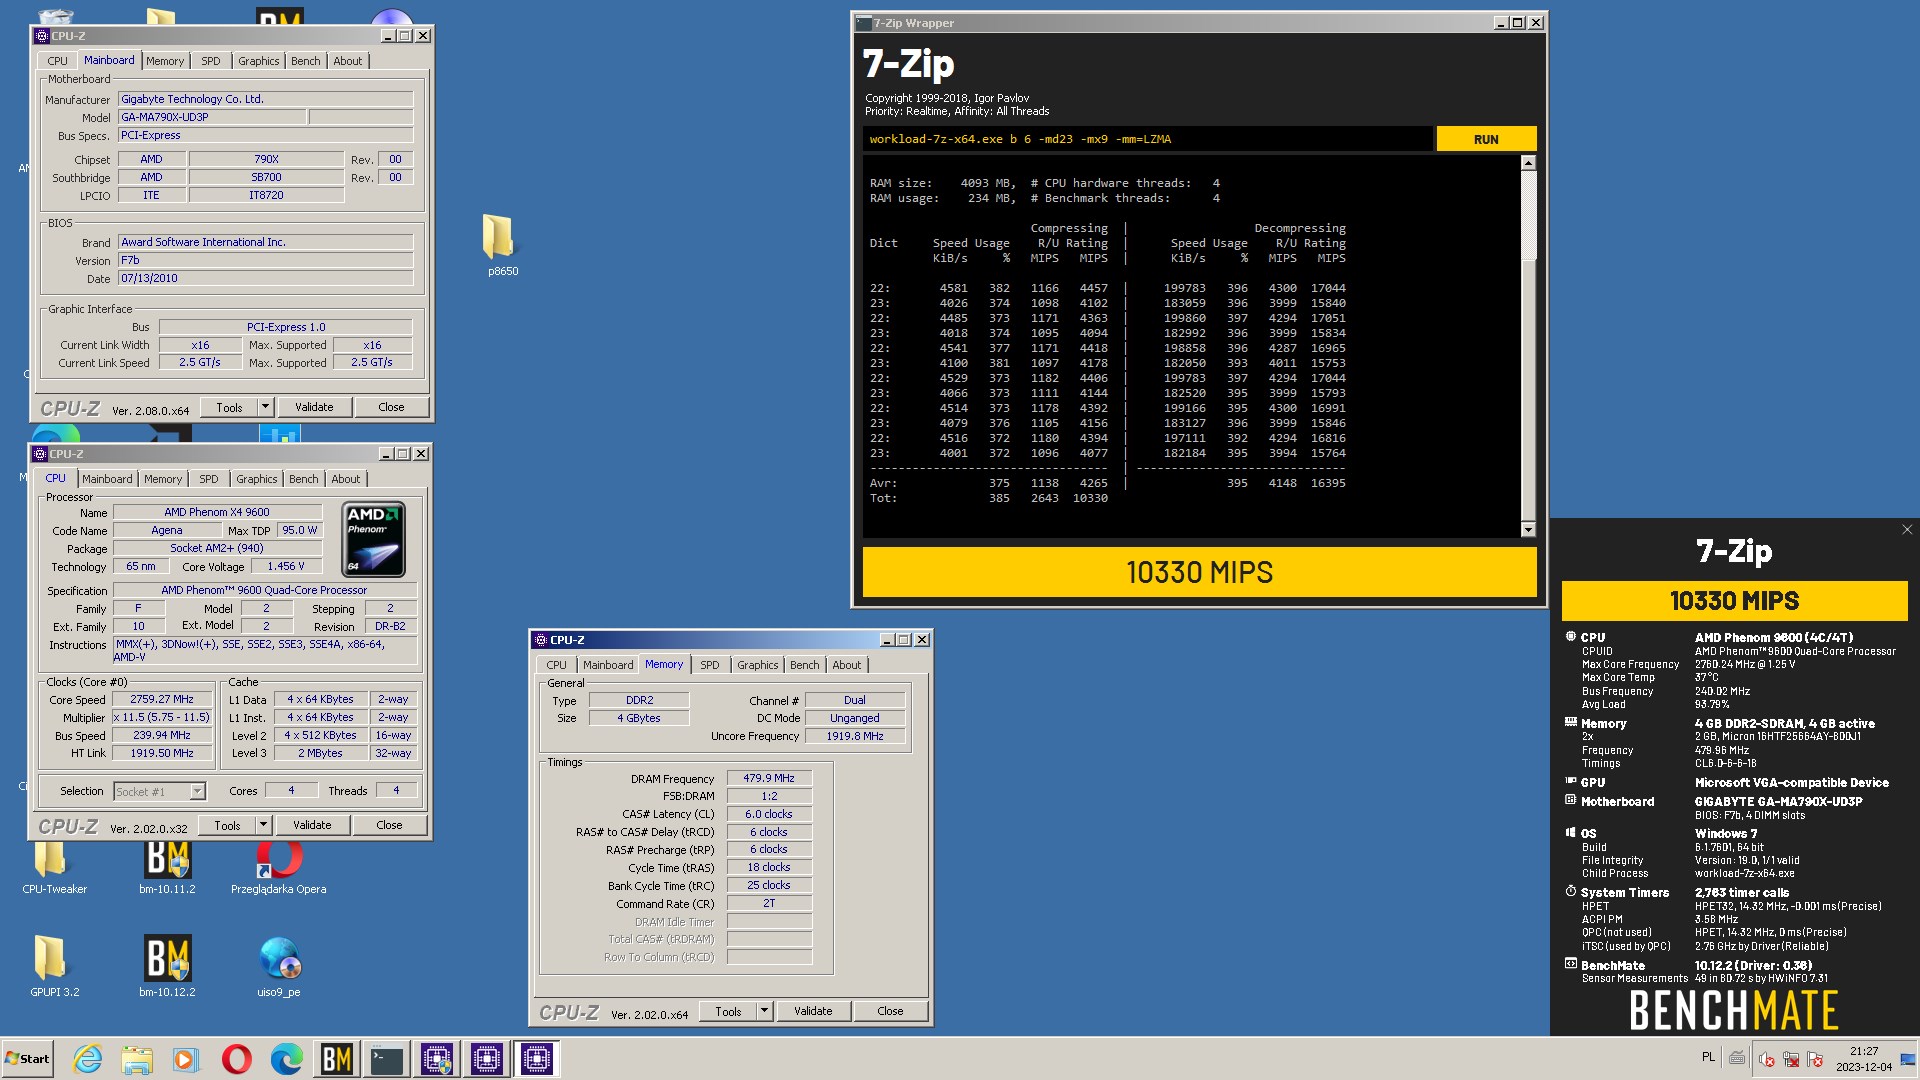Click the Core Speed 2759.27 MHz value
The width and height of the screenshot is (1920, 1080).
click(x=162, y=700)
